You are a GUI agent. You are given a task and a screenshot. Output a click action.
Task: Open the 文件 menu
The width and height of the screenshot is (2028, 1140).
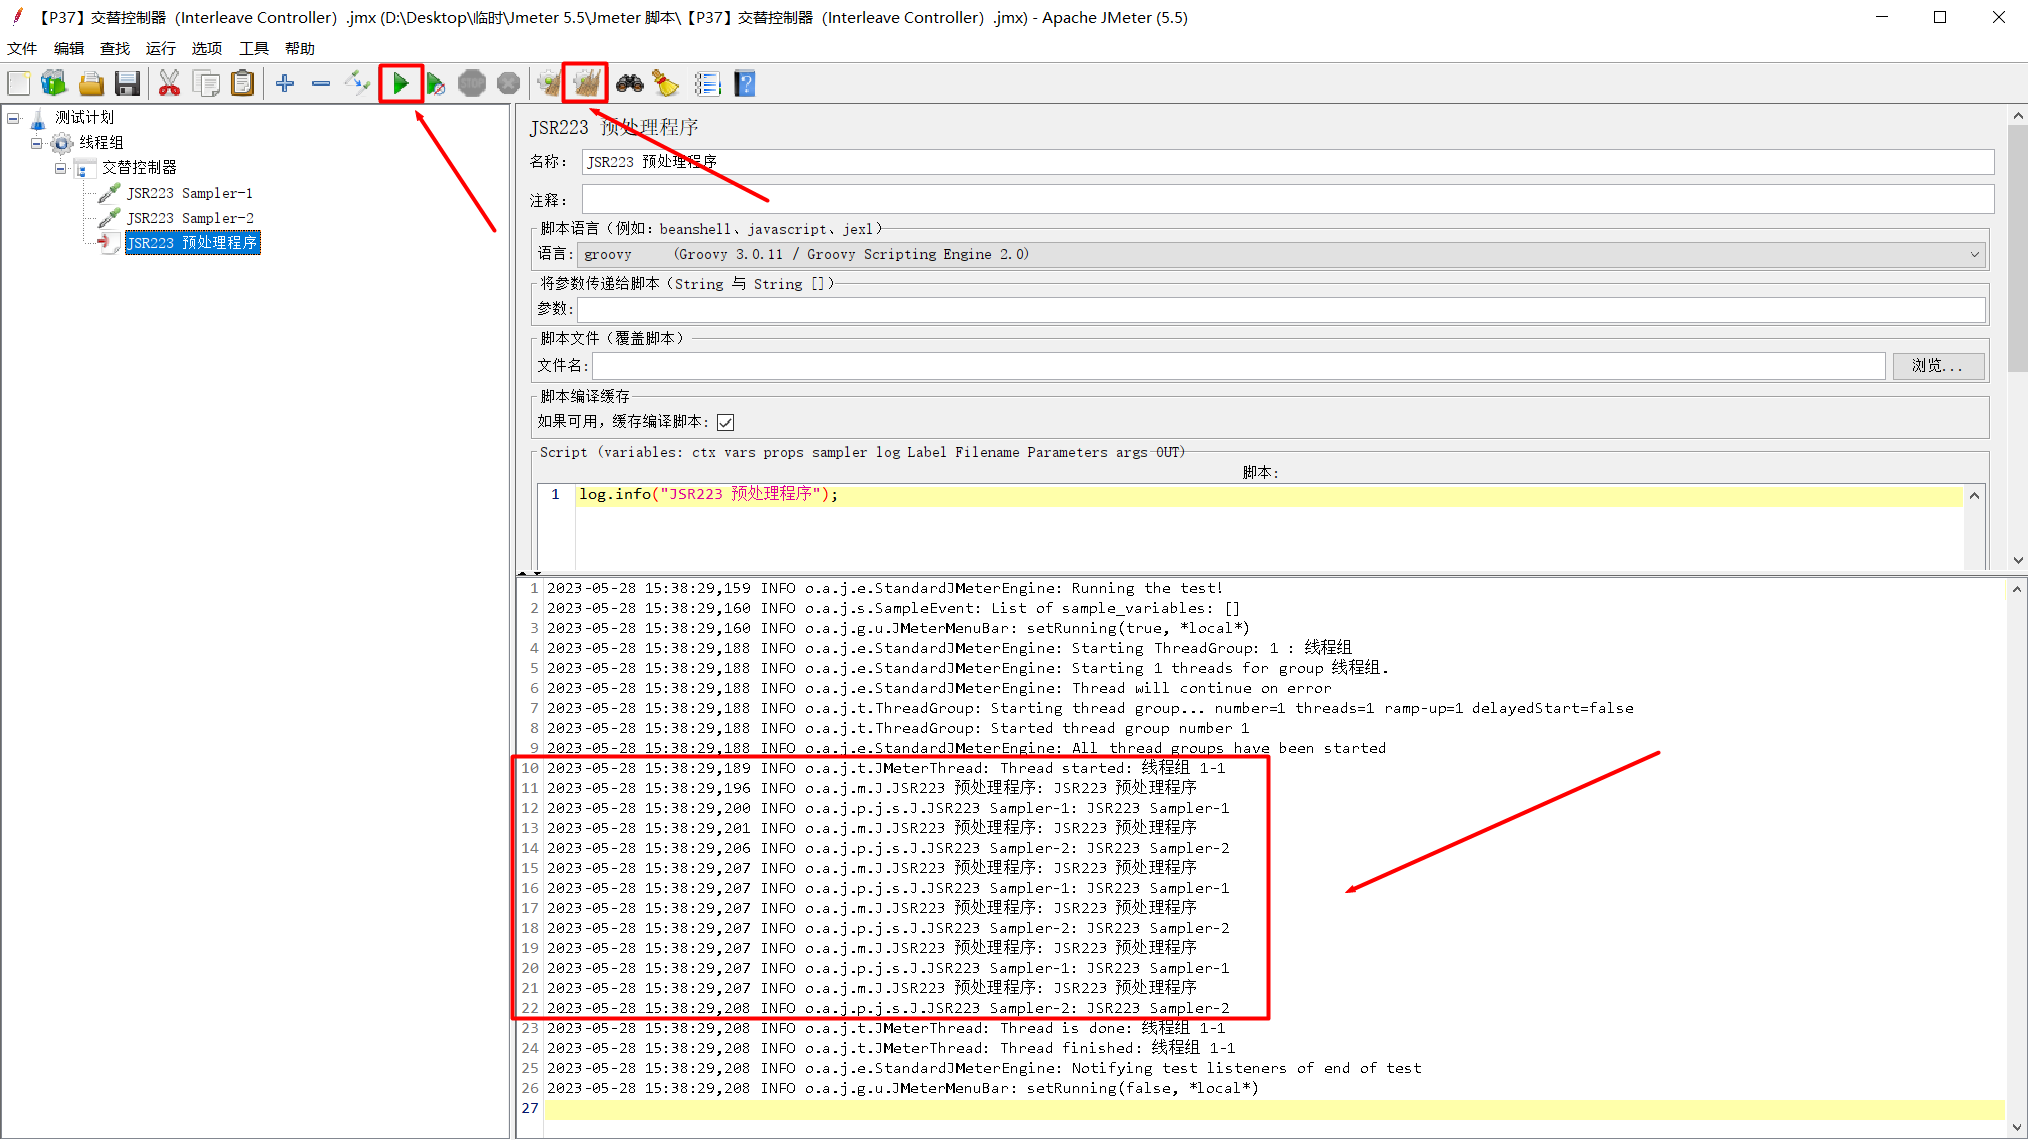click(22, 48)
